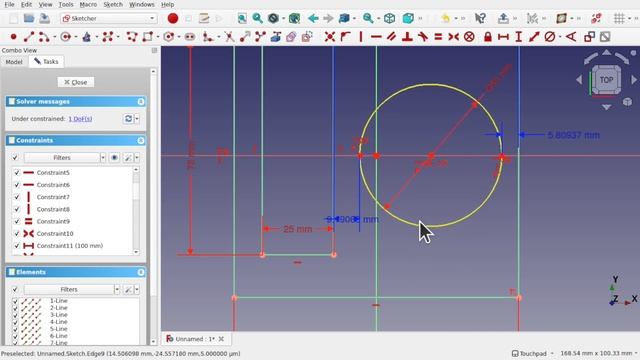The height and width of the screenshot is (360, 640).
Task: Select the Create regular polygon tool
Action: pos(169,37)
